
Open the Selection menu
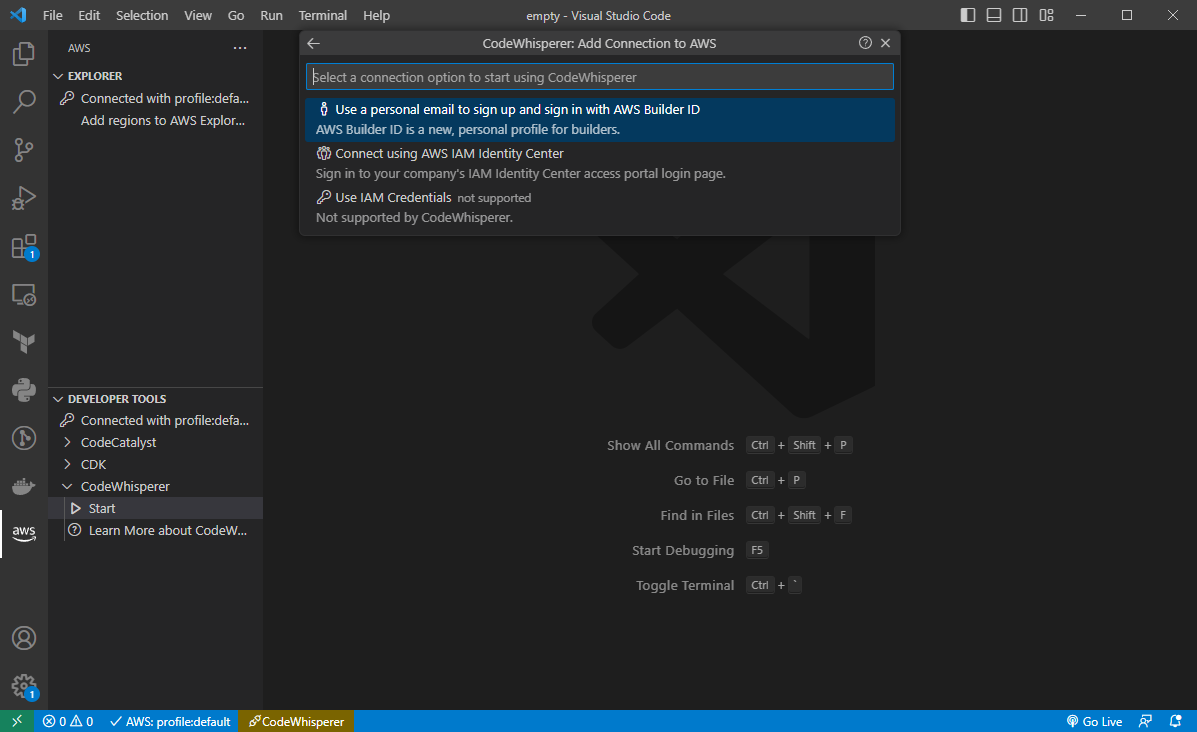[x=142, y=15]
